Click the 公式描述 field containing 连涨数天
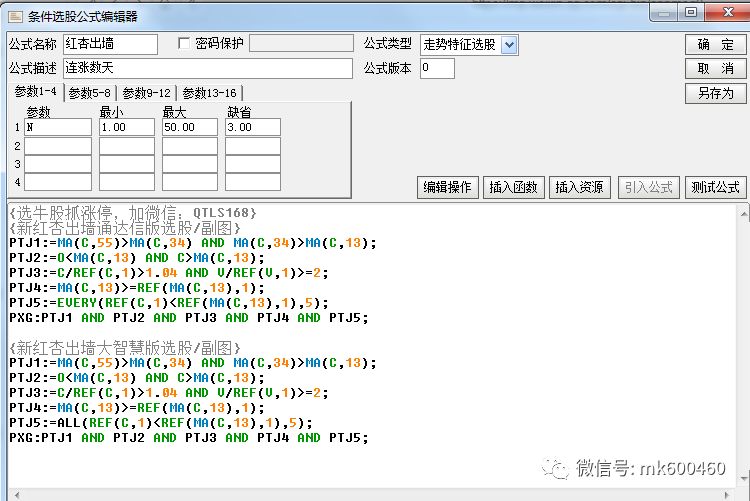750x501 pixels. [x=207, y=68]
